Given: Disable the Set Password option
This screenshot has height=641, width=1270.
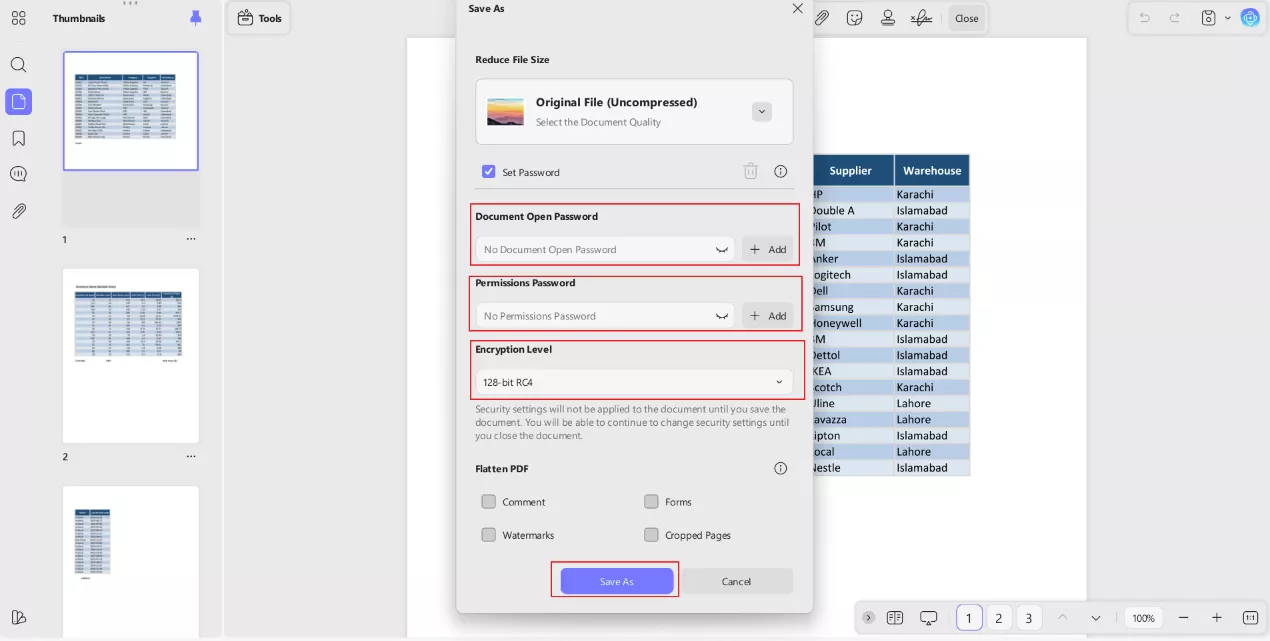Looking at the screenshot, I should click(x=489, y=171).
